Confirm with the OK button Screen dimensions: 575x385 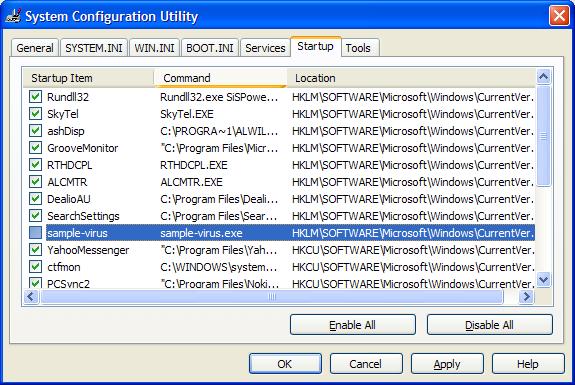(x=285, y=364)
